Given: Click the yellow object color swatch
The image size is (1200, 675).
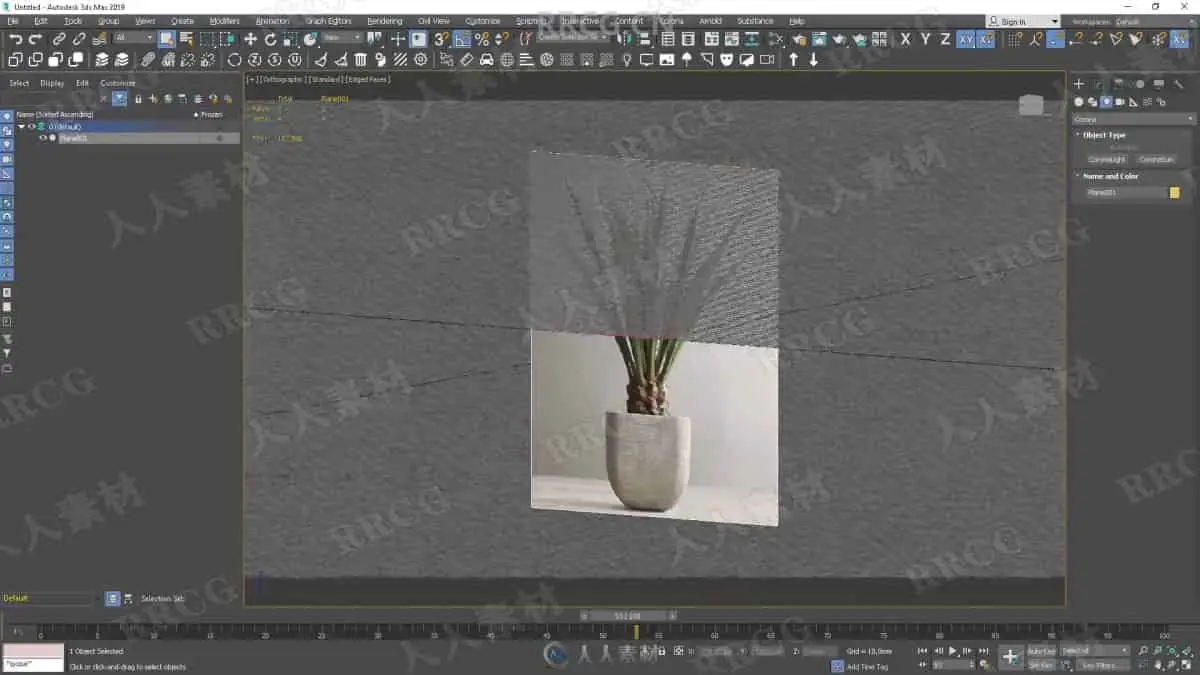Looking at the screenshot, I should pos(1175,192).
